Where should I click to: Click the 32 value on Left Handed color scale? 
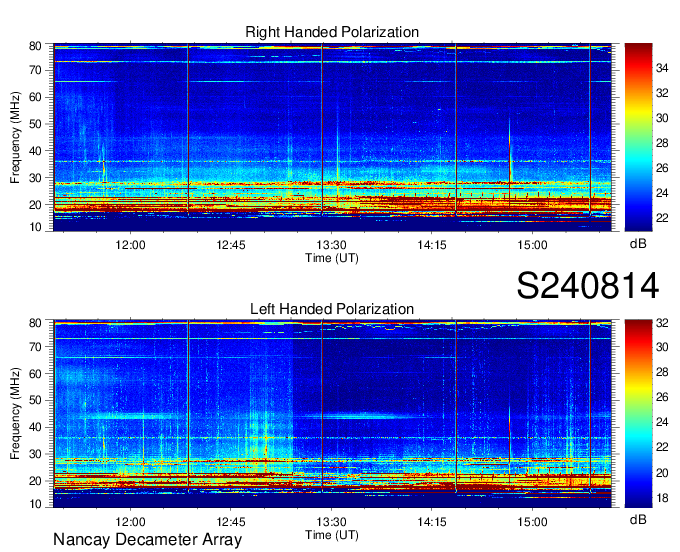click(x=662, y=323)
